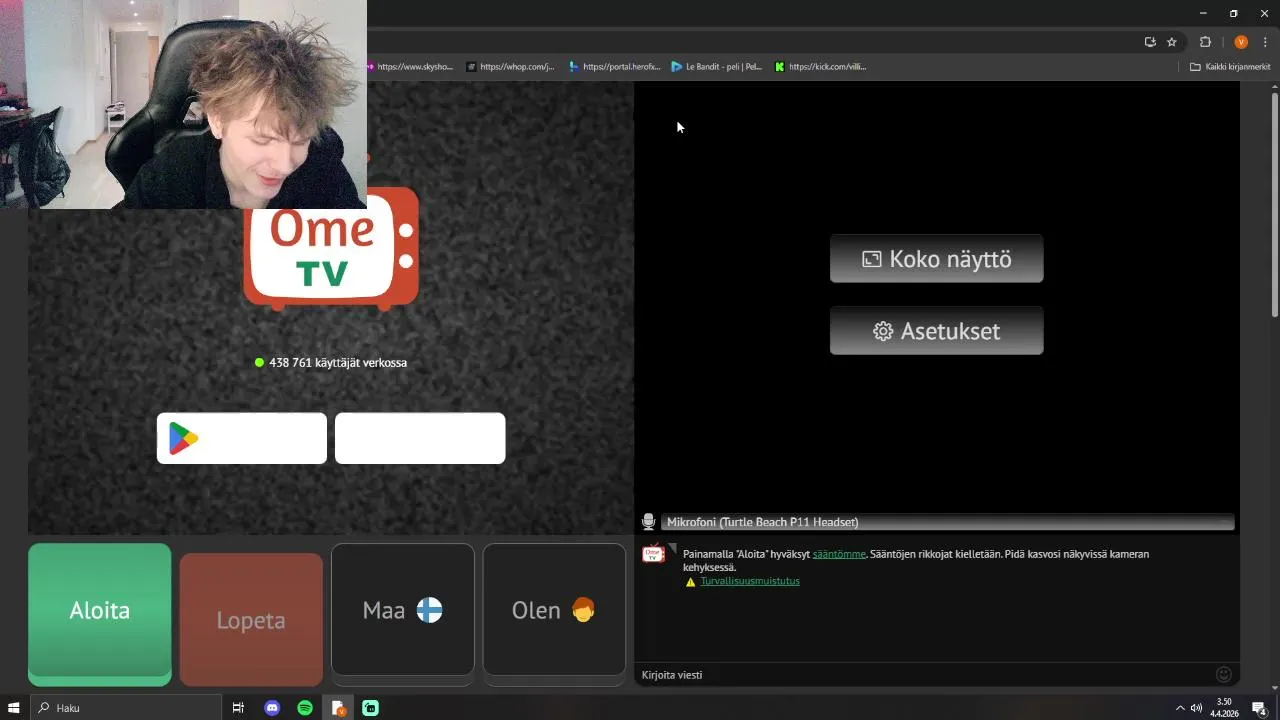Click the Mikrofoni Turtle Beach level bar
This screenshot has height=720, width=1280.
948,522
